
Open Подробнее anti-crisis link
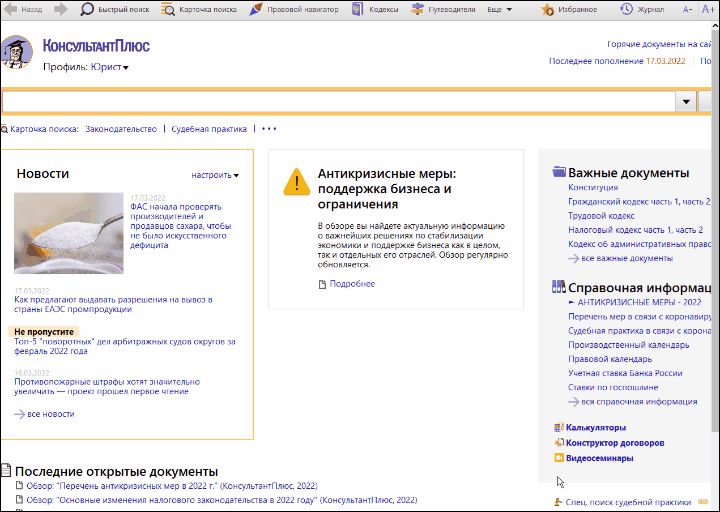(x=352, y=284)
